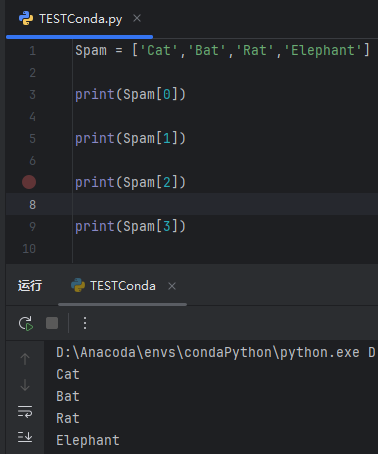Click the Python file icon on the editor tab
Image resolution: width=378 pixels, height=454 pixels.
(x=26, y=18)
